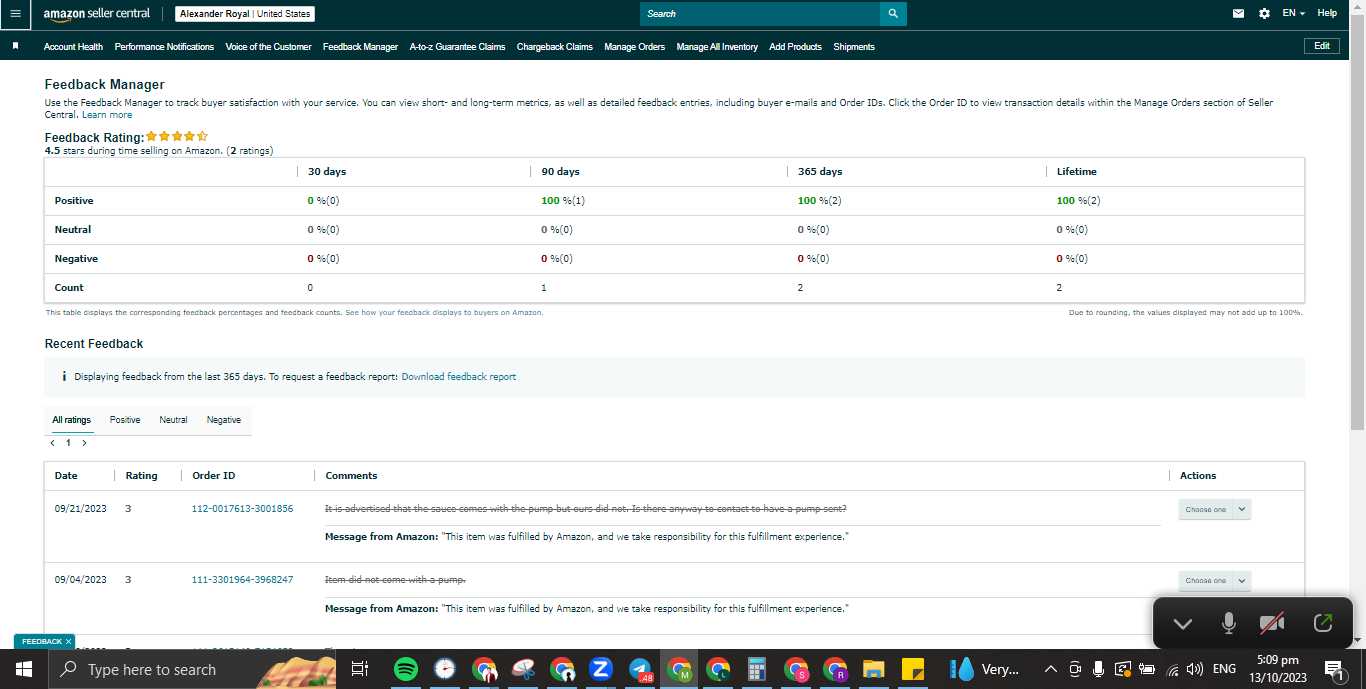The height and width of the screenshot is (689, 1366).
Task: Go to Manage All Inventory
Action: pyautogui.click(x=717, y=47)
